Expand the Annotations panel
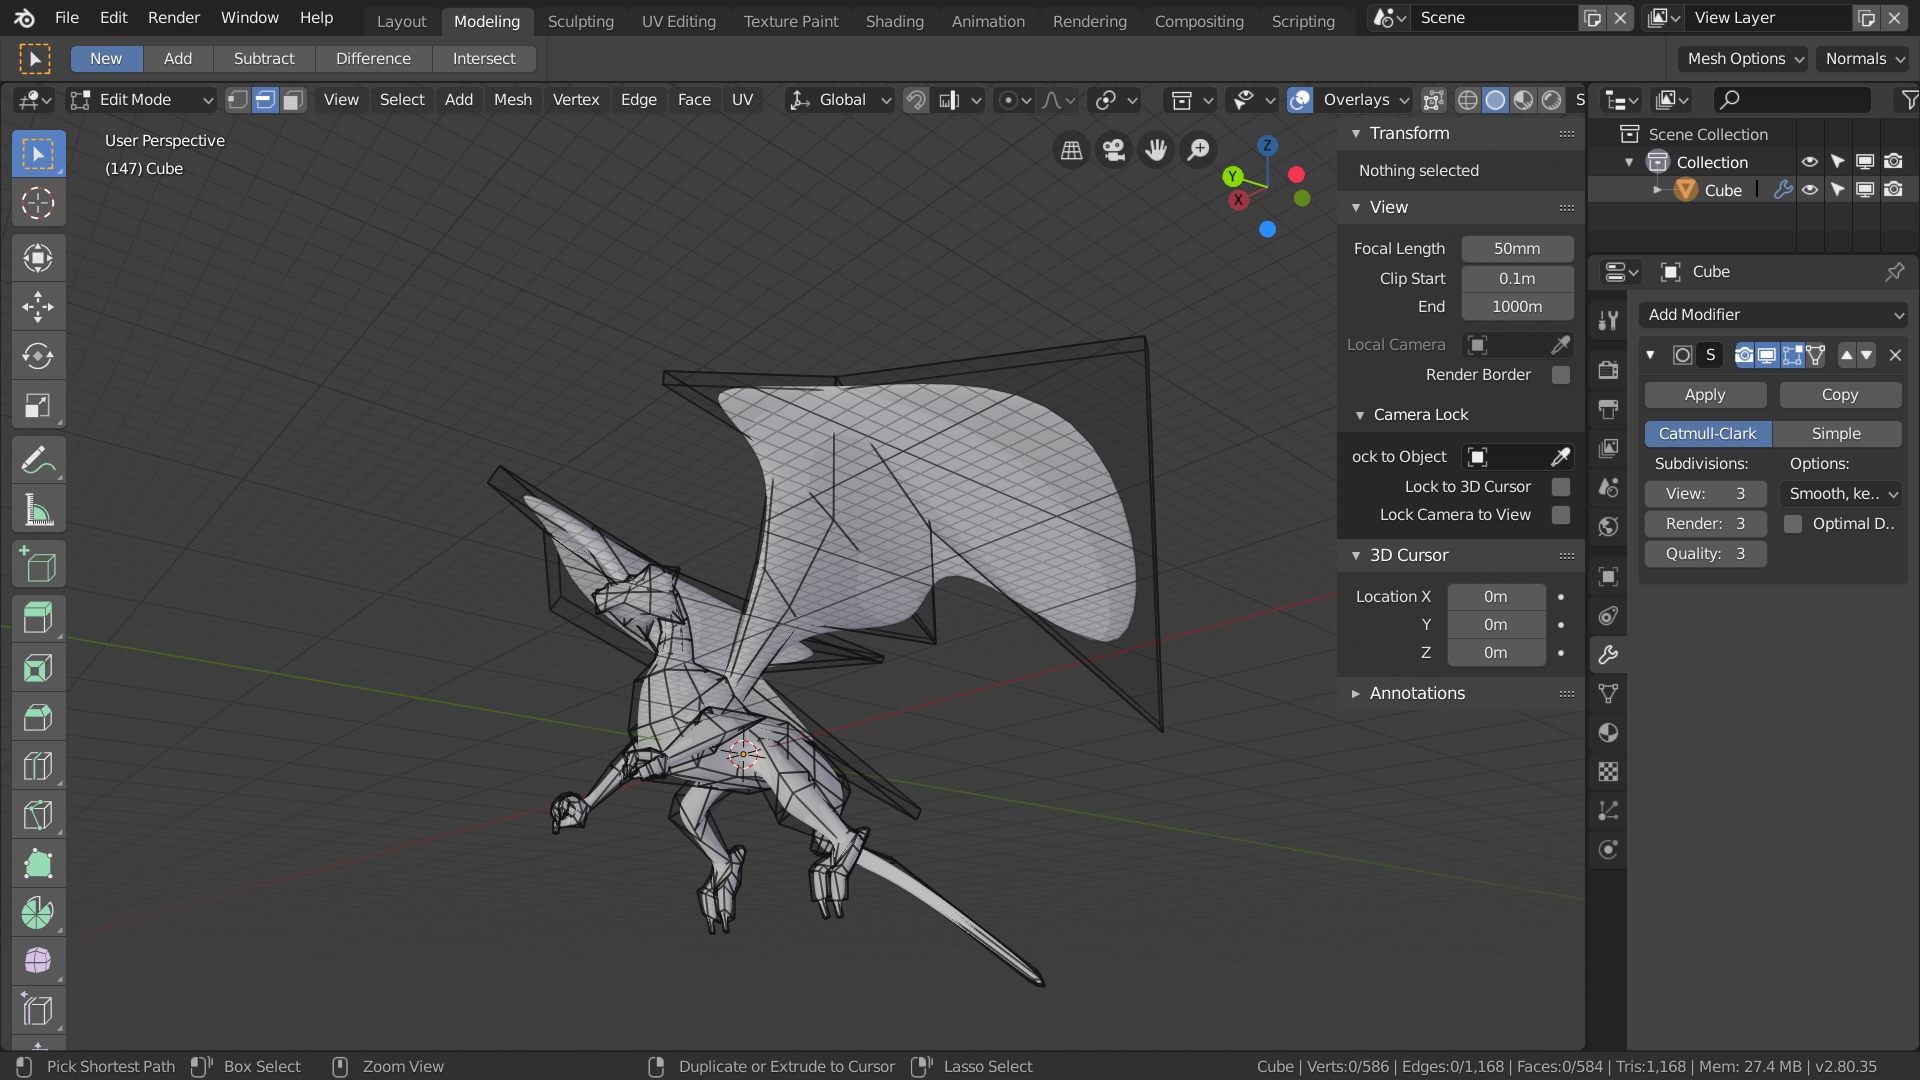 [1356, 694]
